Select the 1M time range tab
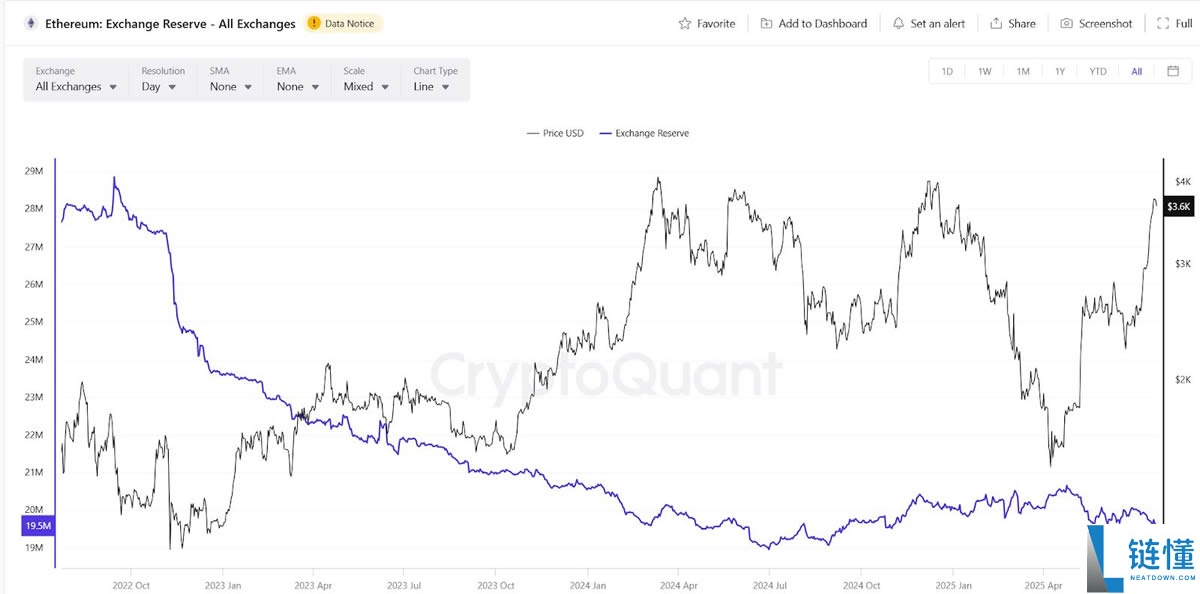1200x594 pixels. pos(1023,71)
